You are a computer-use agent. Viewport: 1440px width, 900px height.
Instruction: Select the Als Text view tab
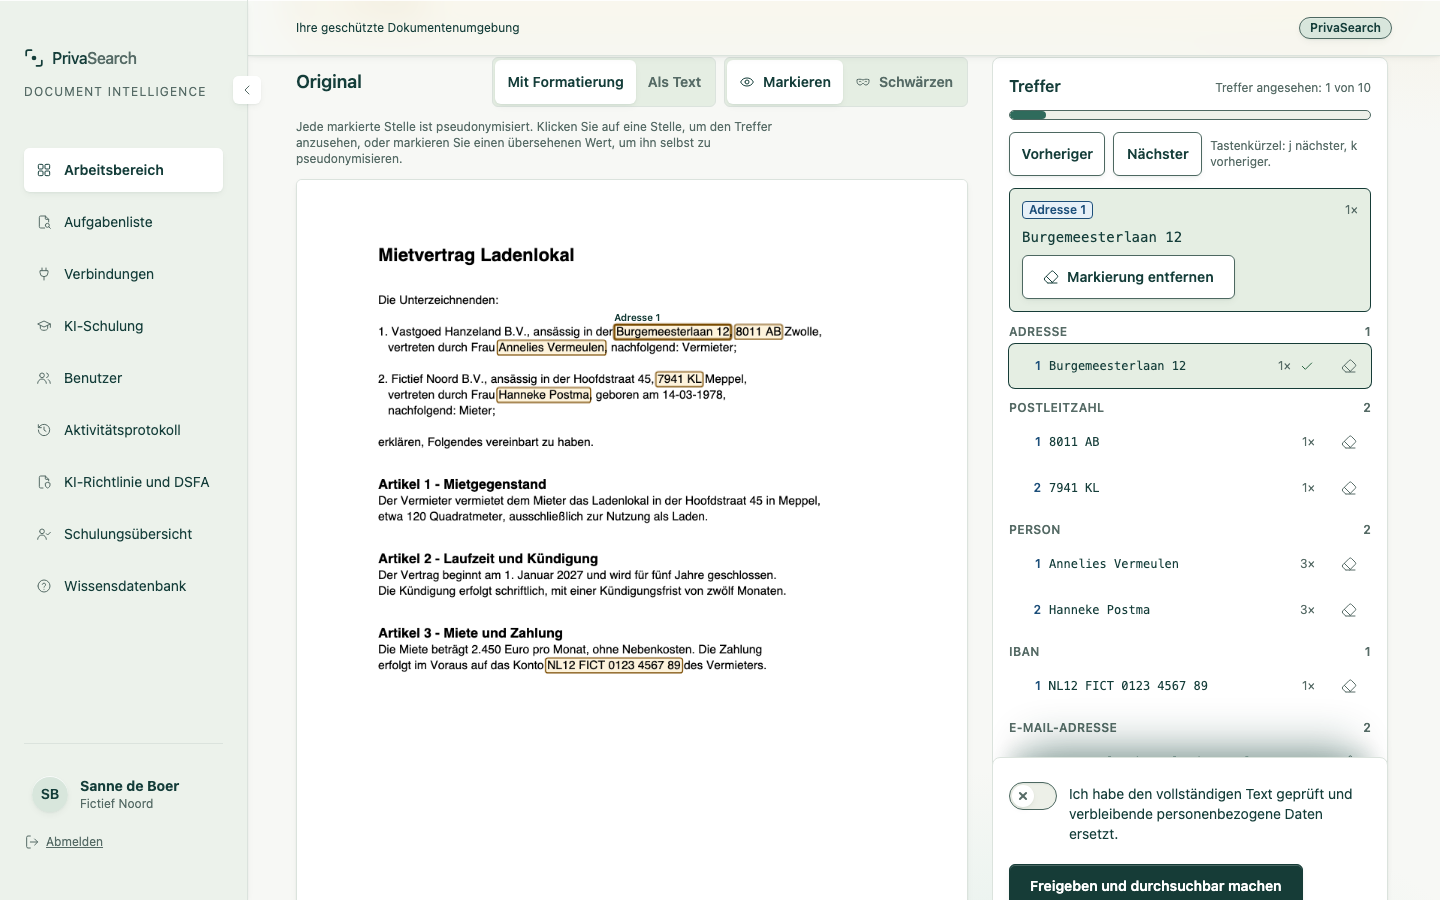click(x=674, y=82)
